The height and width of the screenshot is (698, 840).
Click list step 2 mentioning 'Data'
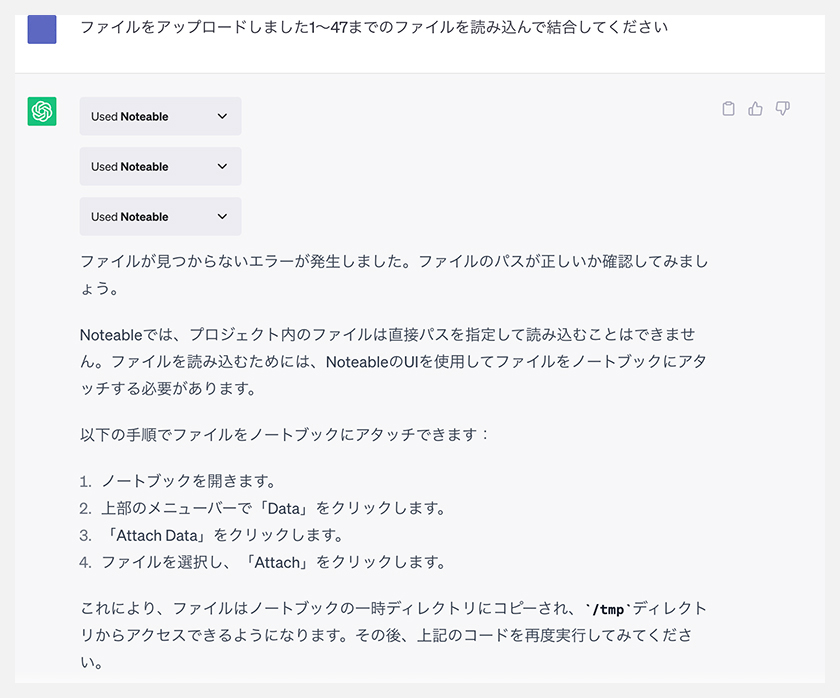point(262,508)
